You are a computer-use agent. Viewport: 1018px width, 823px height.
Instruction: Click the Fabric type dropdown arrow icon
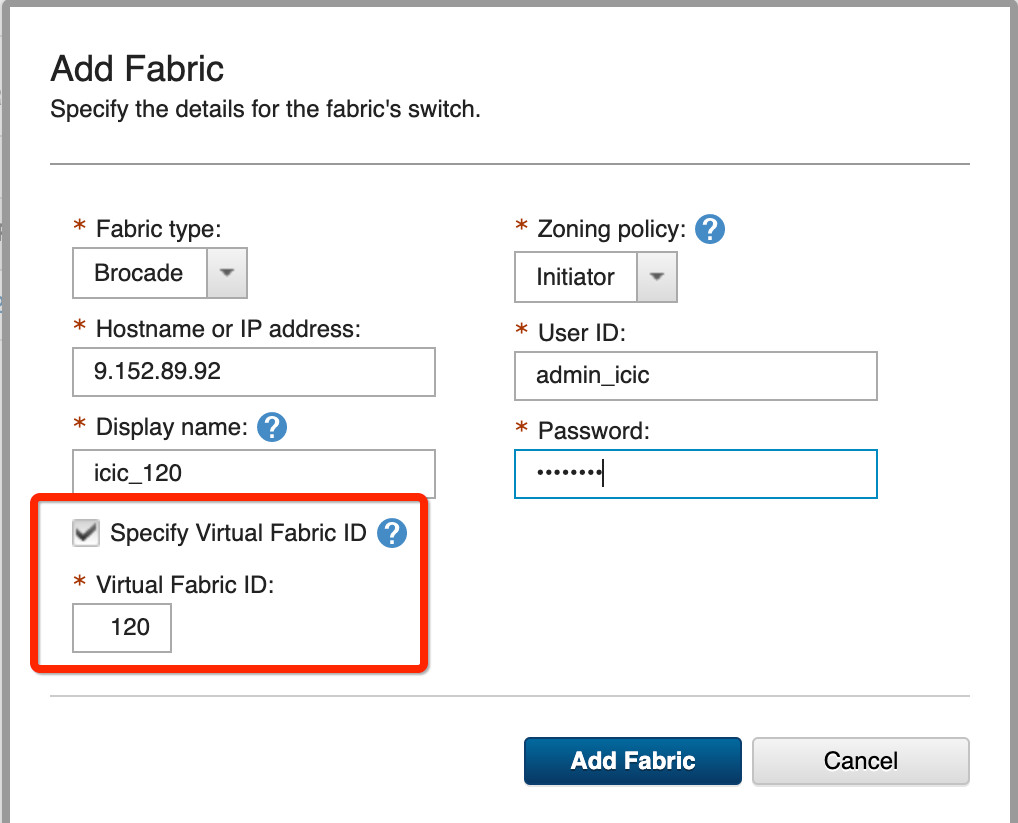[x=228, y=273]
